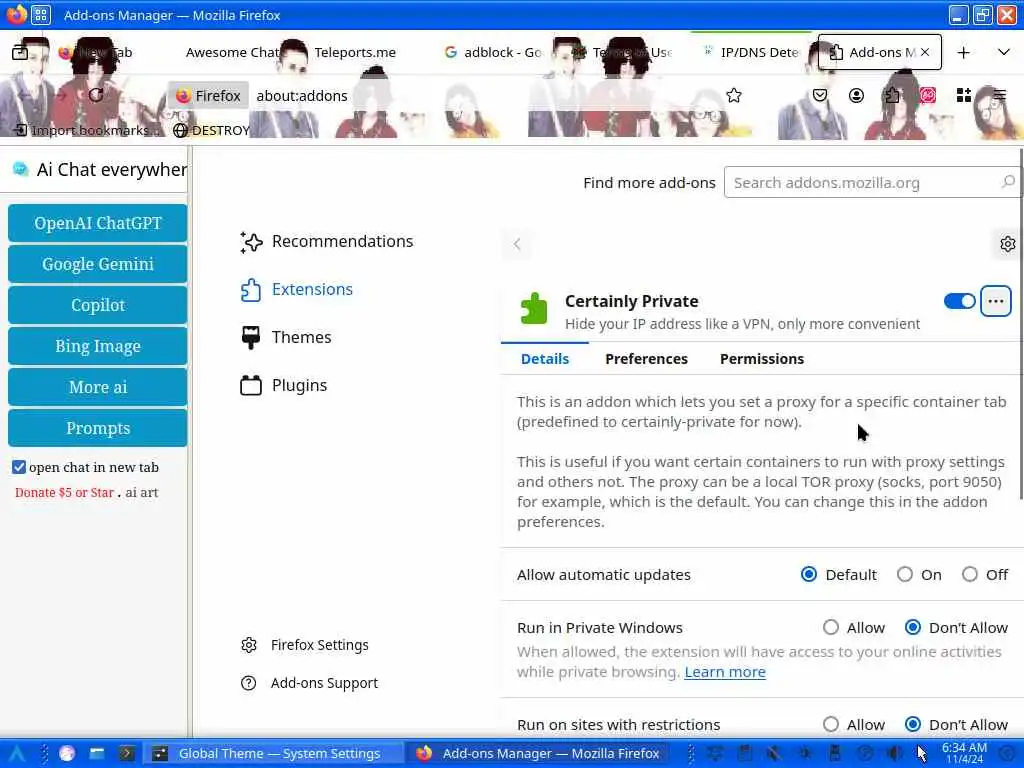This screenshot has width=1024, height=768.
Task: Open Extensions category in sidebar
Action: tap(296, 289)
